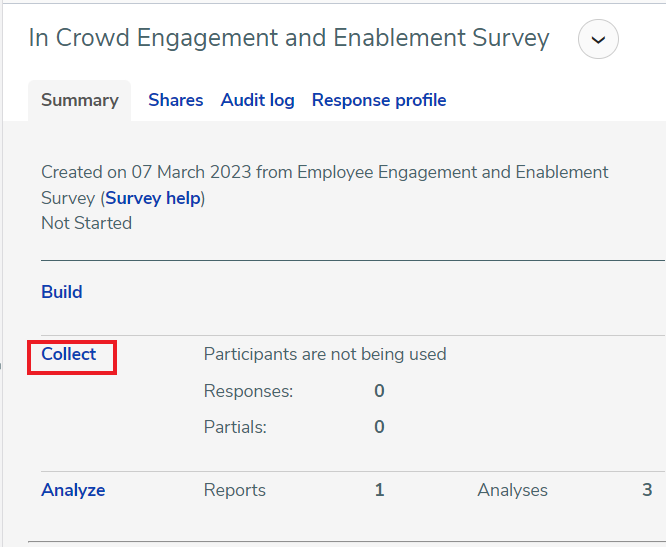Open the survey title chevron dropdown

point(598,40)
